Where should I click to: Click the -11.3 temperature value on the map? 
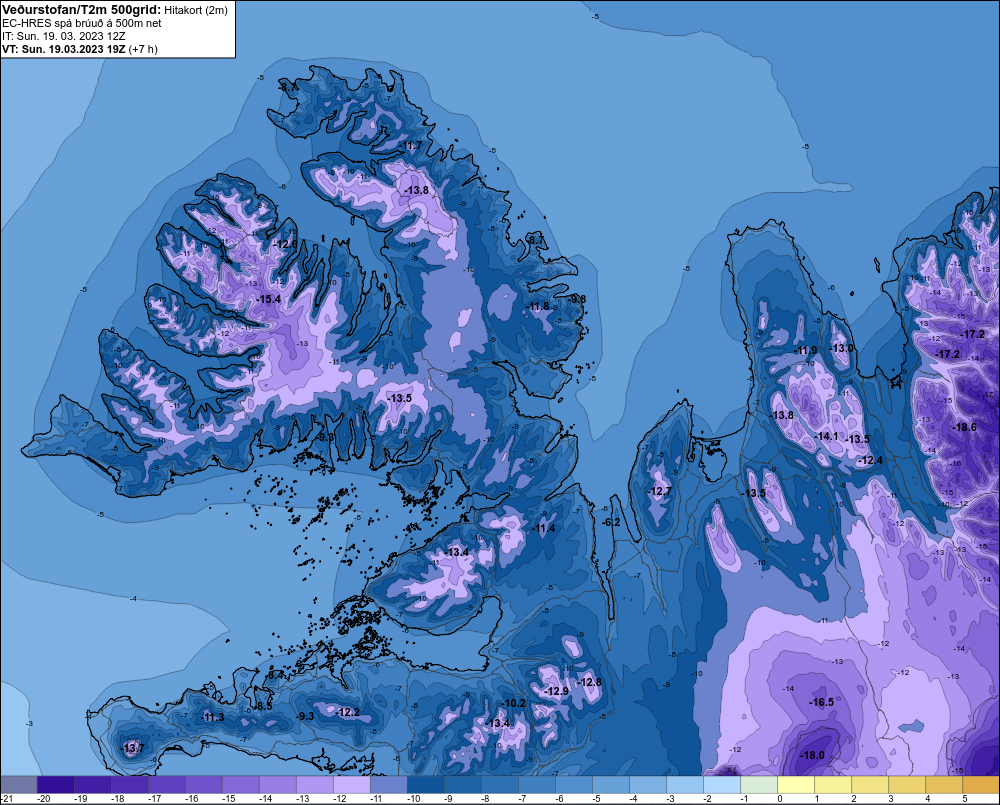(212, 718)
